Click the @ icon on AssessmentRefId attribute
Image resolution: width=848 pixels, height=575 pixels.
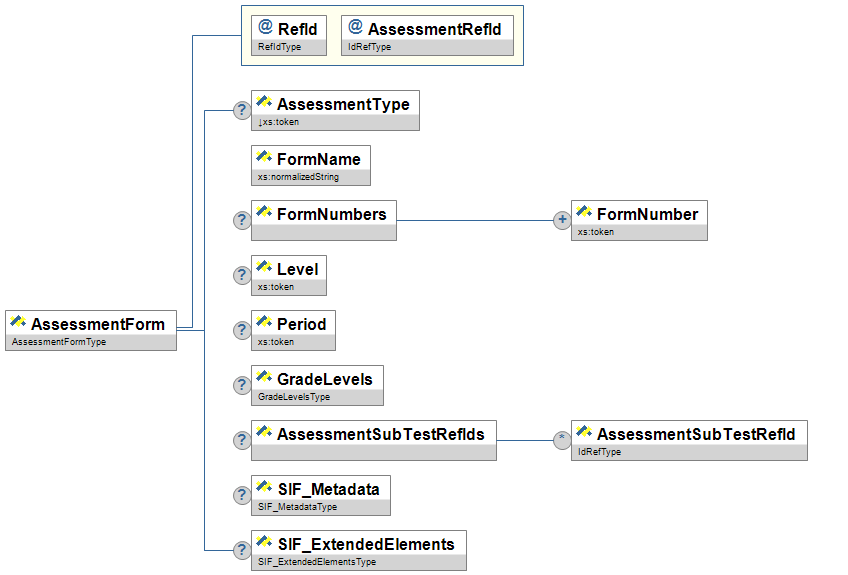tap(355, 28)
